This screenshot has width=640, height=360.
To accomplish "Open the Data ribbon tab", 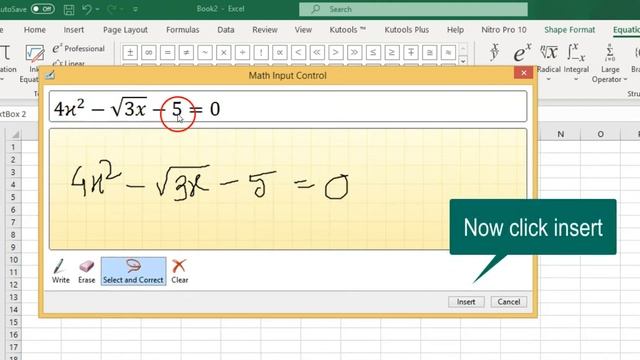I will (226, 30).
